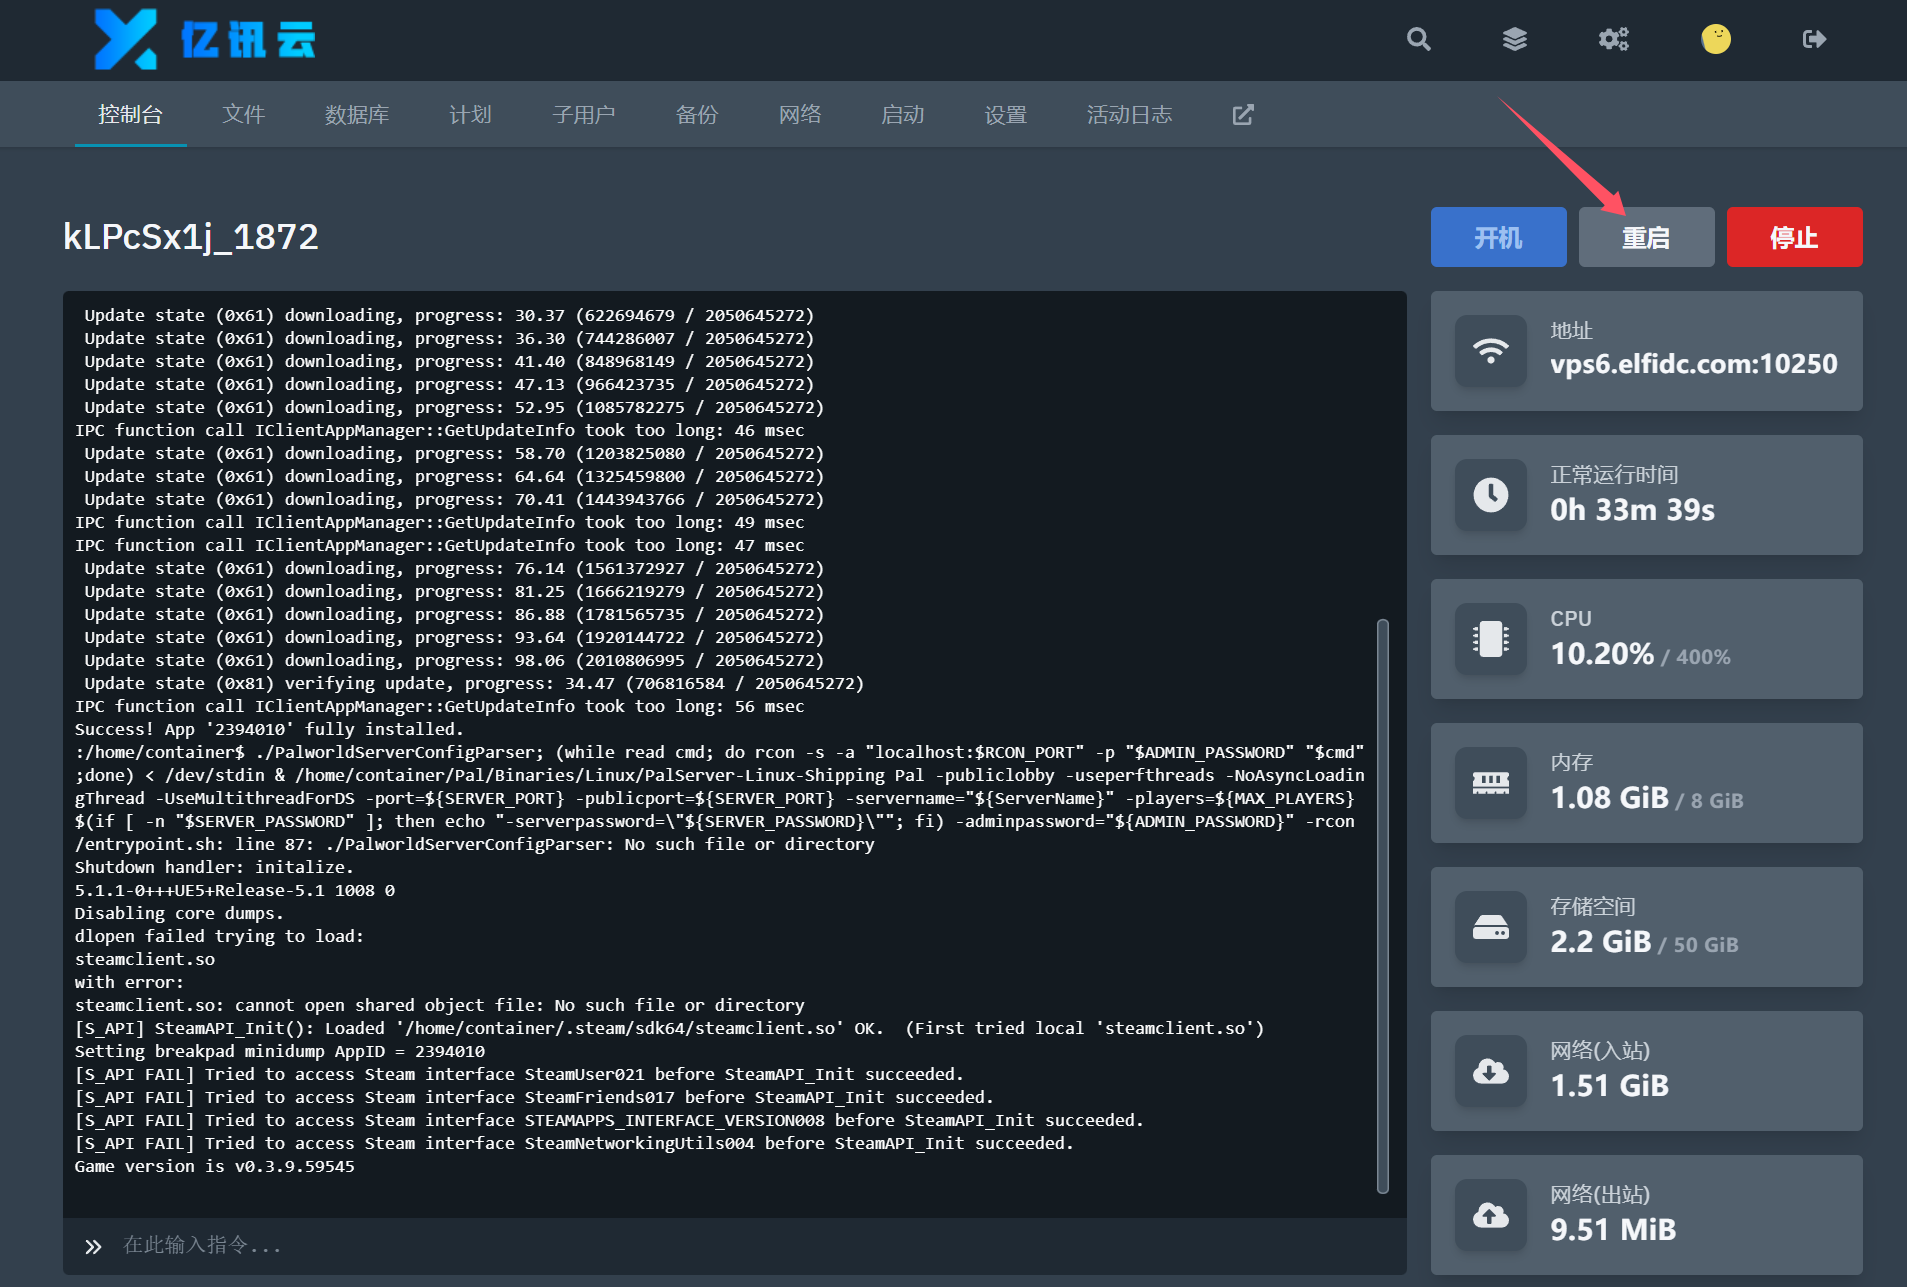Click console line 'Game version is v0.3.9.59545'
This screenshot has height=1287, width=1907.
coord(214,1166)
